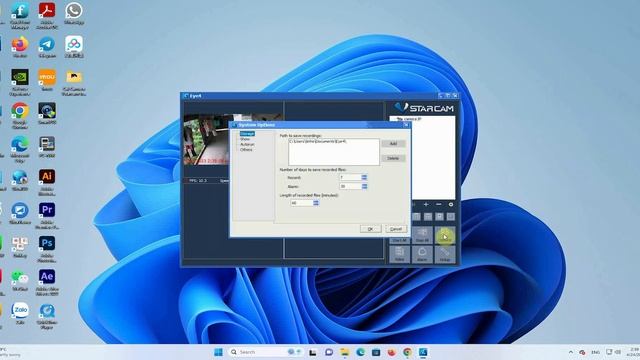Click the highlighted option button in Eye4
Viewport: 640px width, 360px height.
[444, 236]
